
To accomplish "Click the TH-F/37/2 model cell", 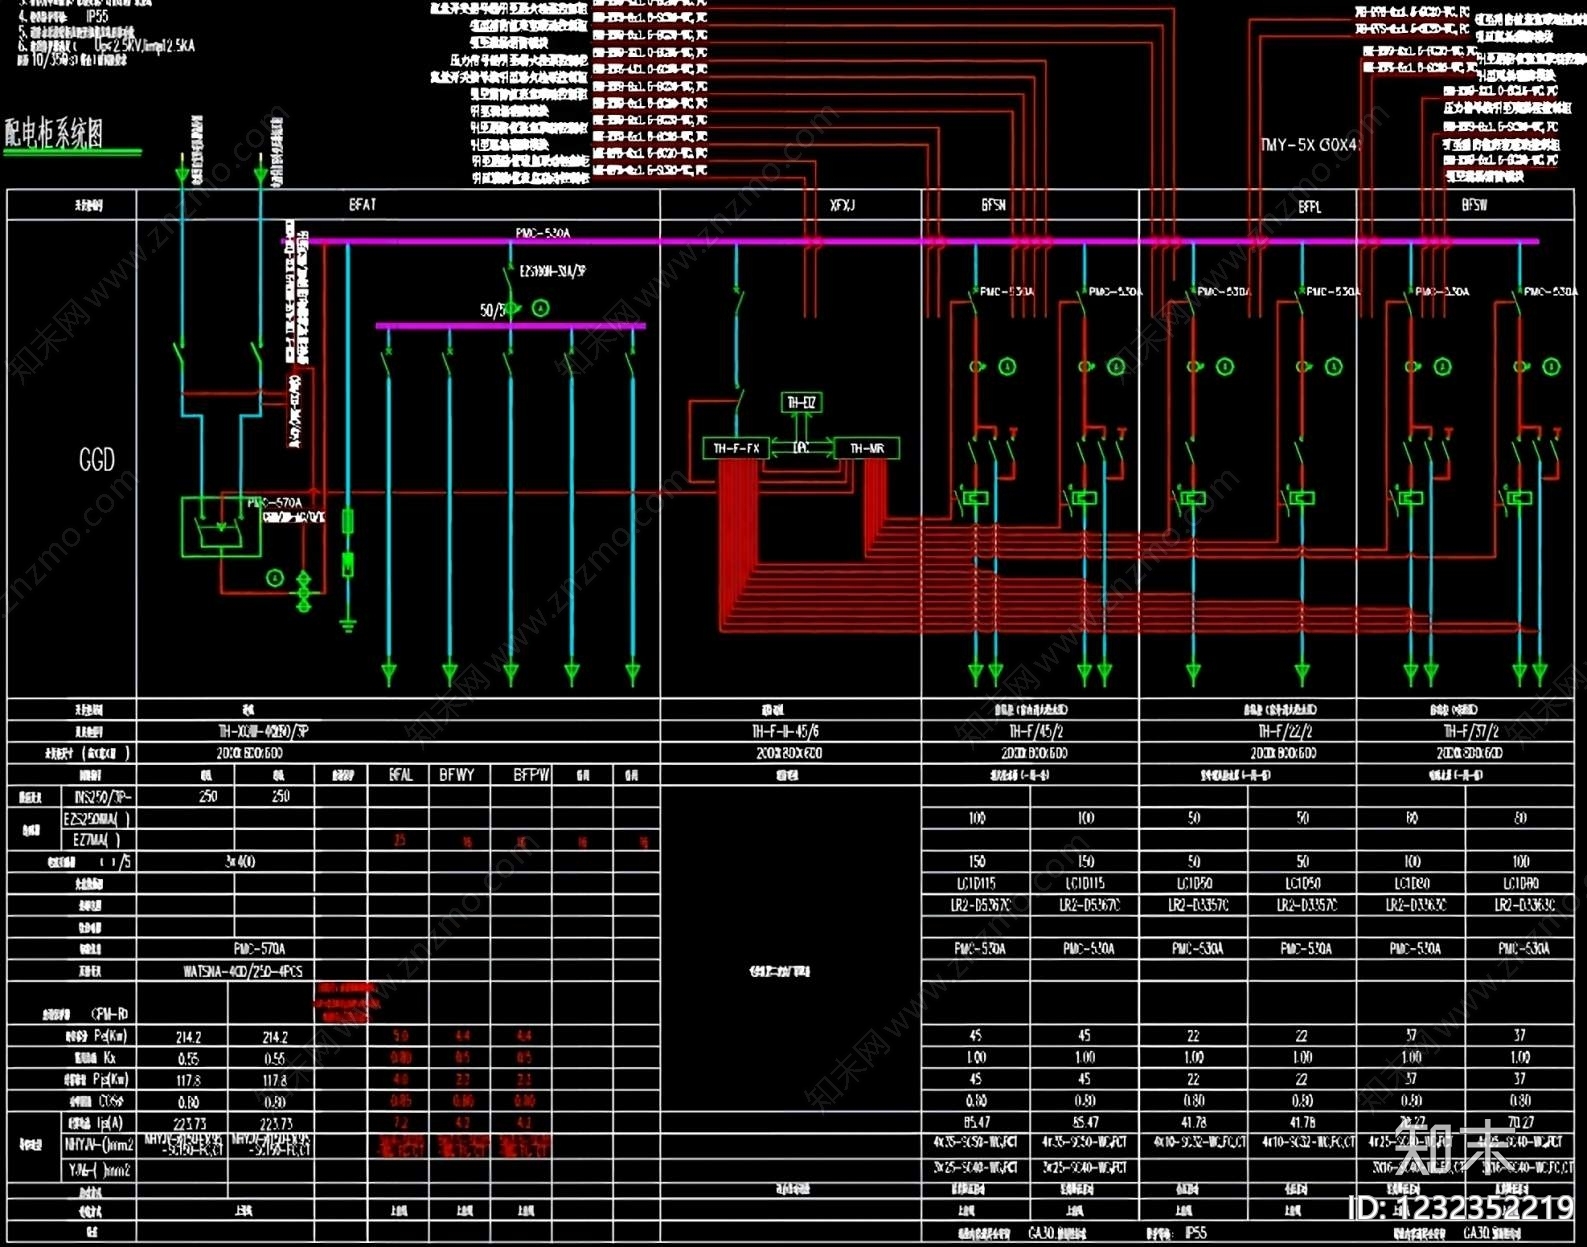I will [x=1470, y=731].
